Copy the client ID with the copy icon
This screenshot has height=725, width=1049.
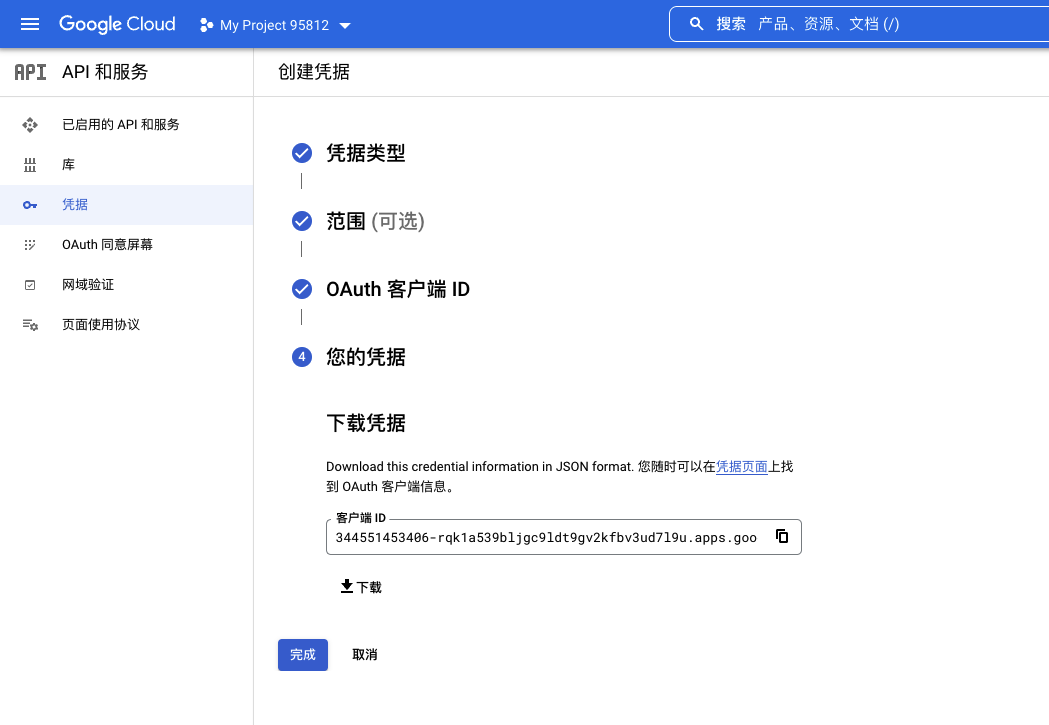pos(781,536)
